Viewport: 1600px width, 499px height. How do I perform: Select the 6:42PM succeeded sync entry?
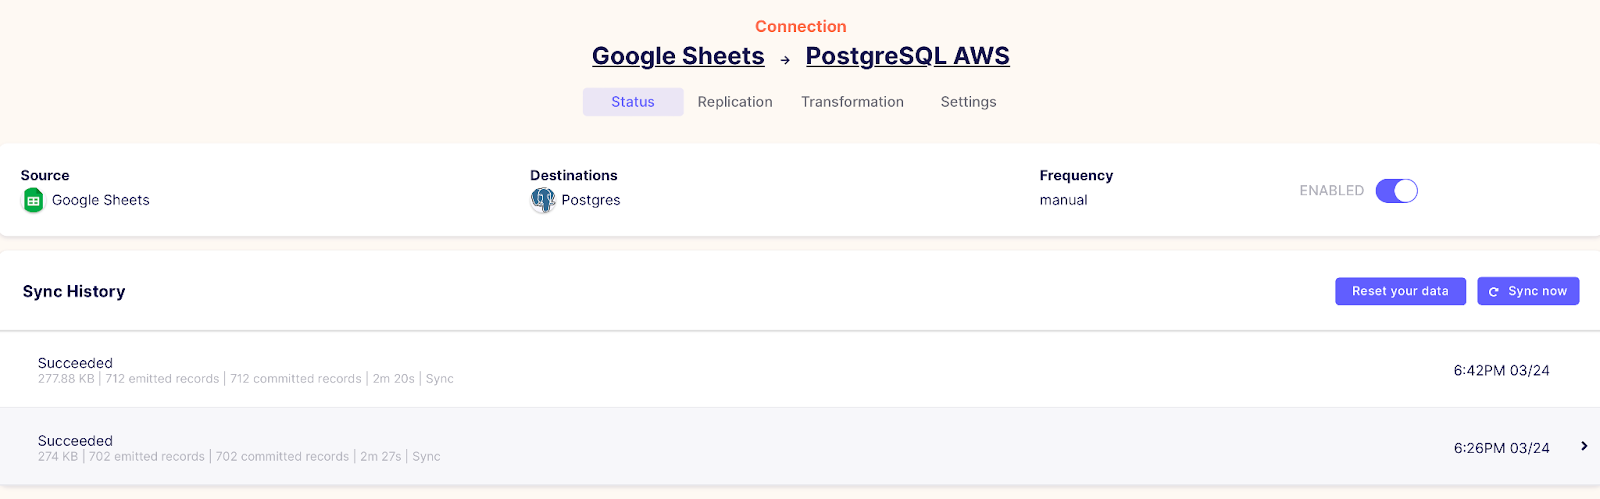800,370
